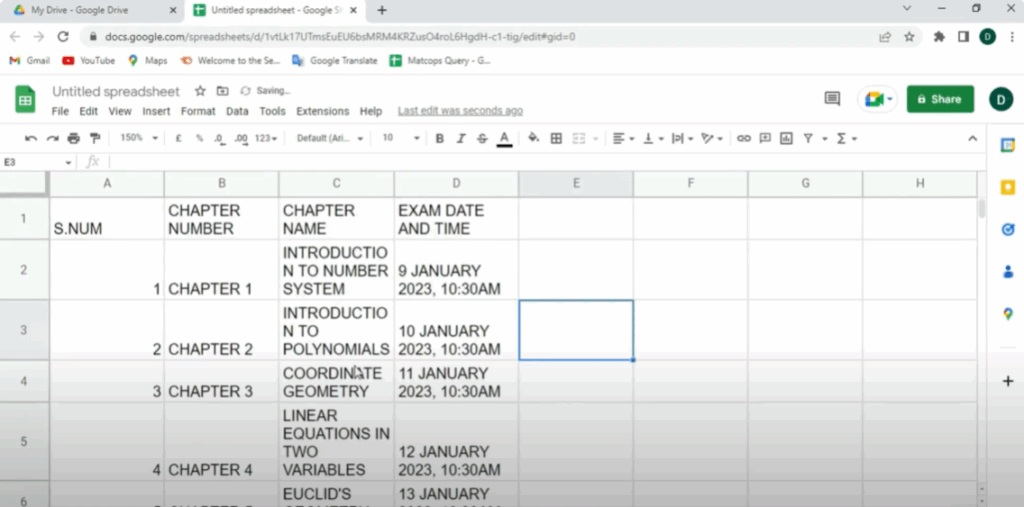This screenshot has width=1024, height=507.
Task: Open the font size dropdown
Action: point(399,138)
